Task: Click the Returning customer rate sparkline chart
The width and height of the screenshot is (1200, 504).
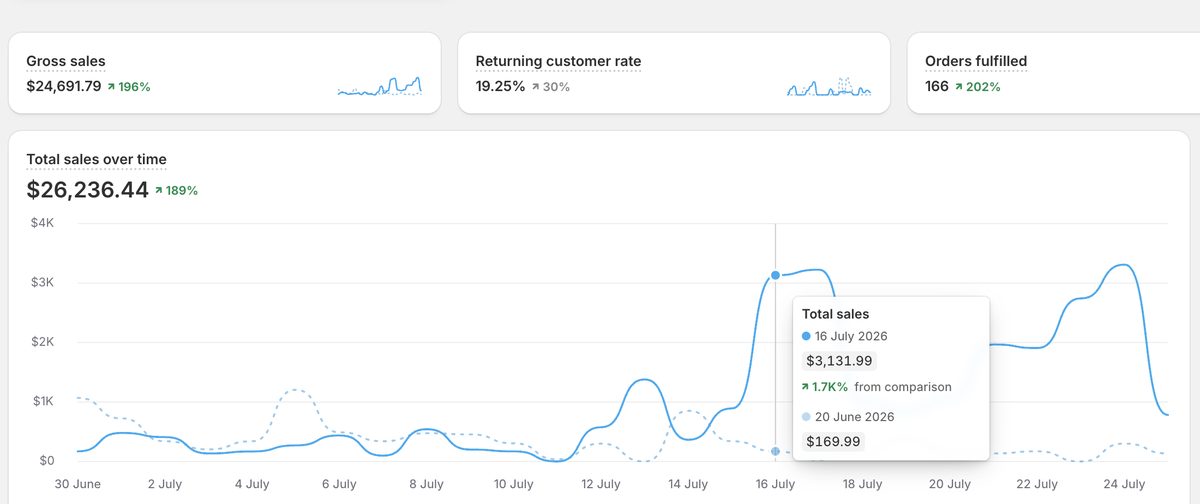Action: point(829,86)
